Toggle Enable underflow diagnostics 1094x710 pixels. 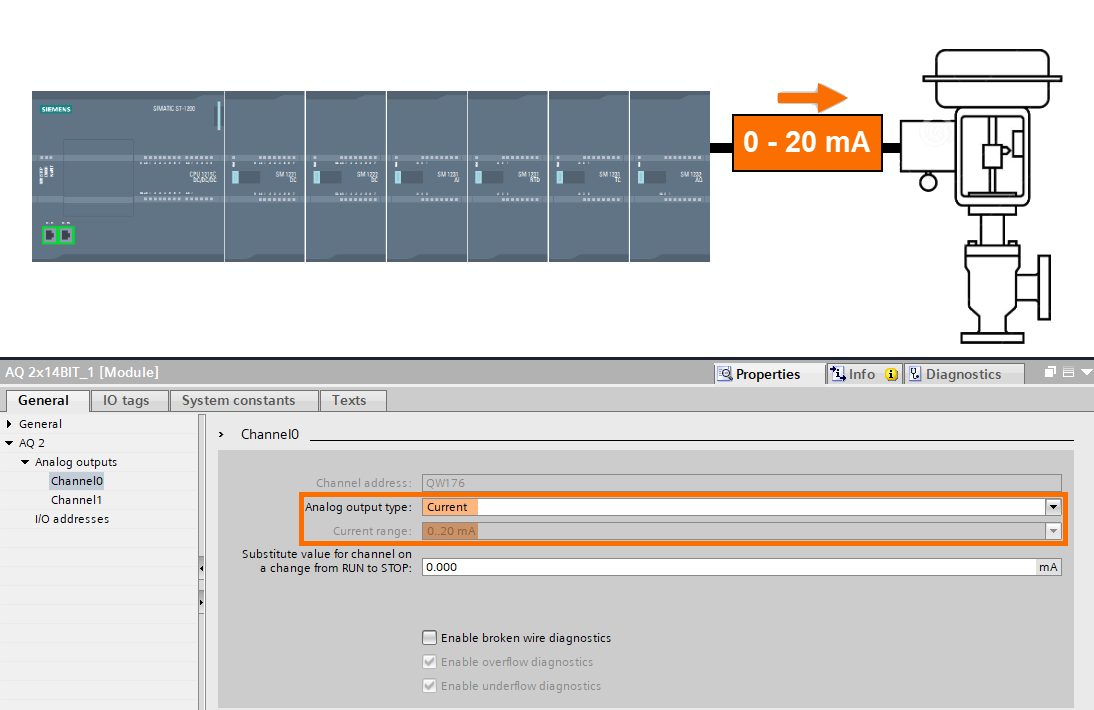[429, 686]
